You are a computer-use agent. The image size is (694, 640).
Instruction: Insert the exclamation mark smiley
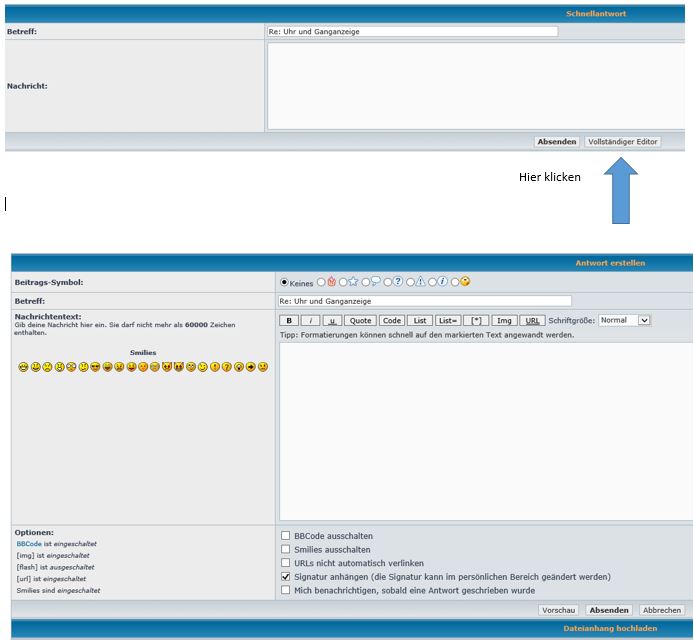[x=215, y=367]
